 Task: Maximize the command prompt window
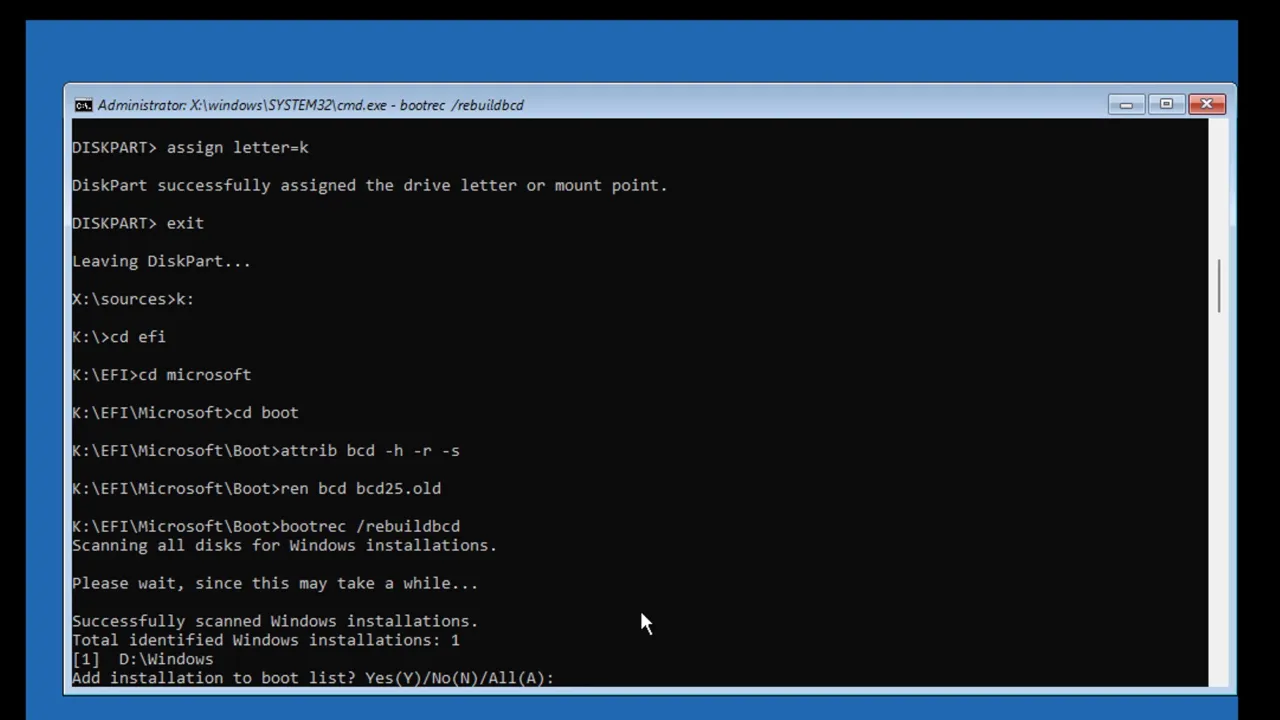(x=1166, y=104)
